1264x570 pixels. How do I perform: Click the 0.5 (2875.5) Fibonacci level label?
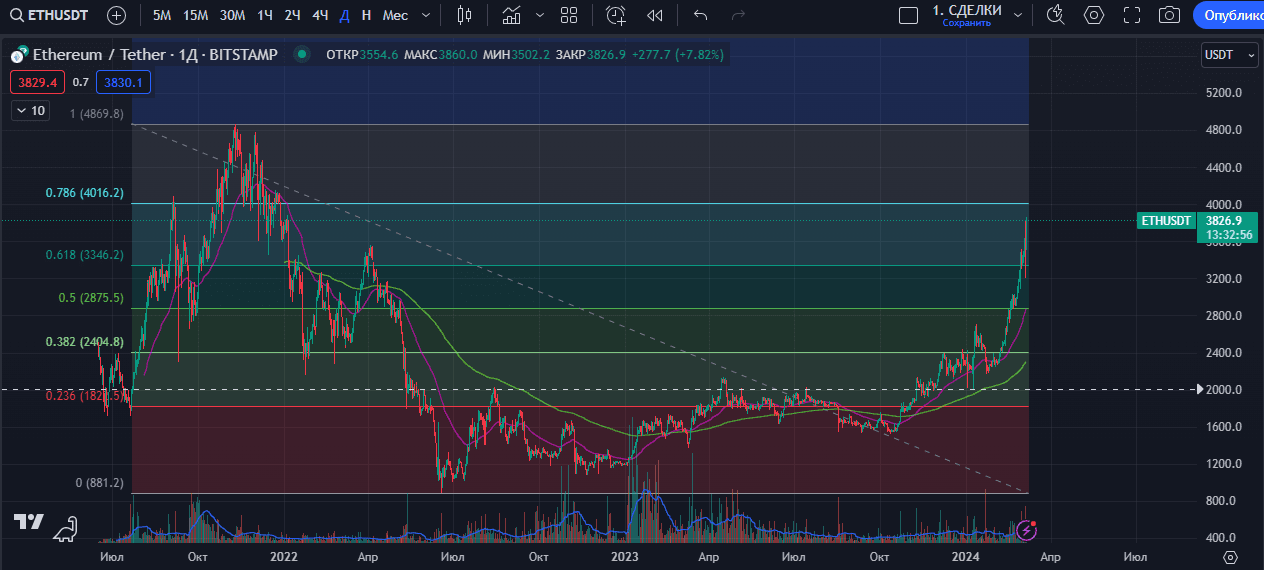[x=92, y=298]
